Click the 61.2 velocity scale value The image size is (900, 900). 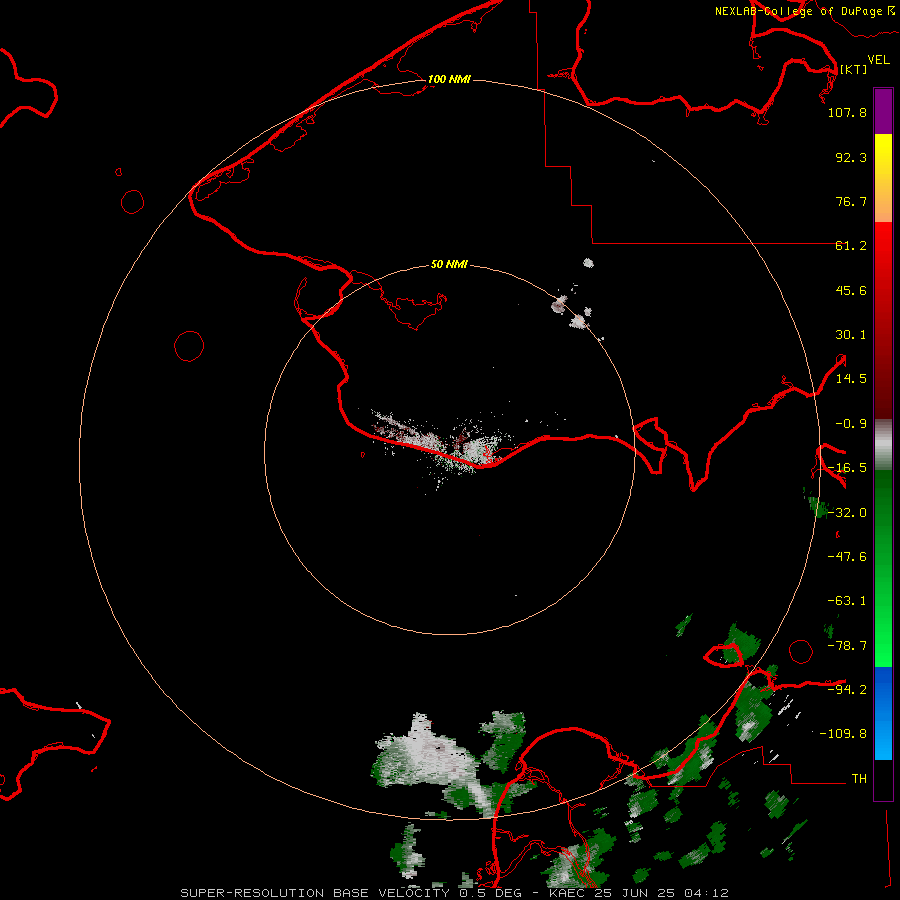tap(851, 246)
